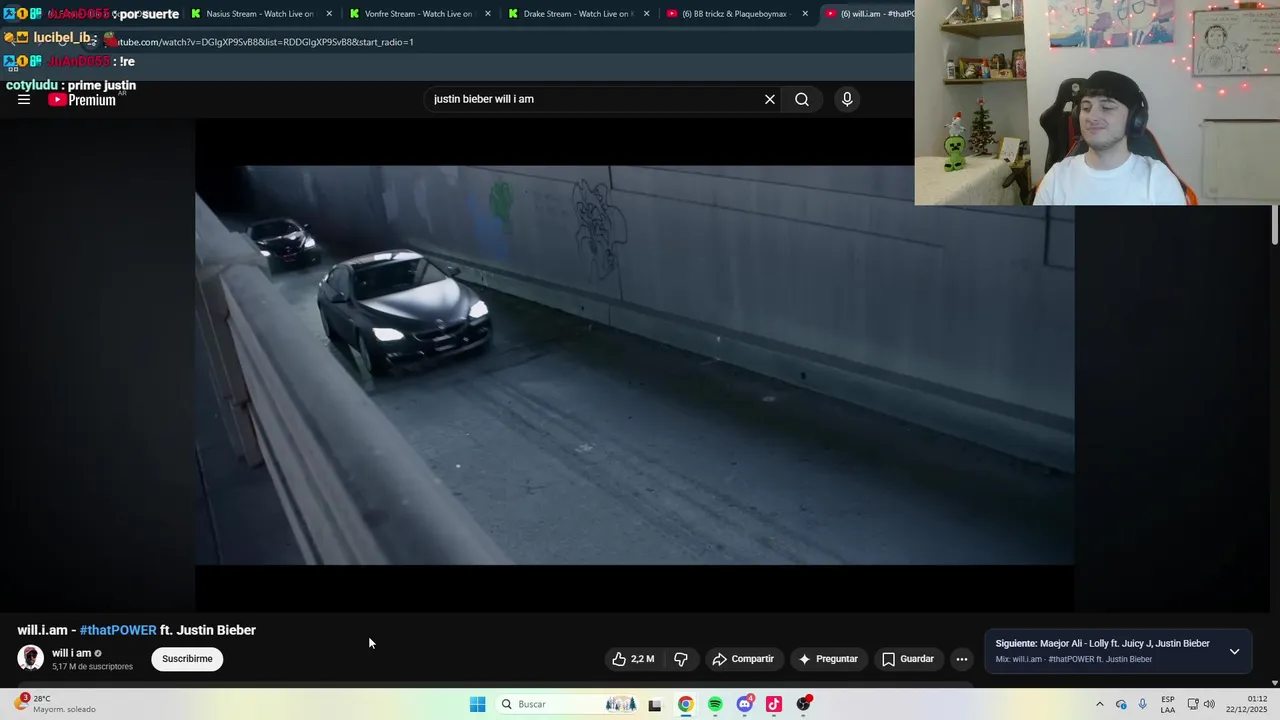1280x720 pixels.
Task: Close the Nasius Stream tab
Action: pyautogui.click(x=329, y=14)
